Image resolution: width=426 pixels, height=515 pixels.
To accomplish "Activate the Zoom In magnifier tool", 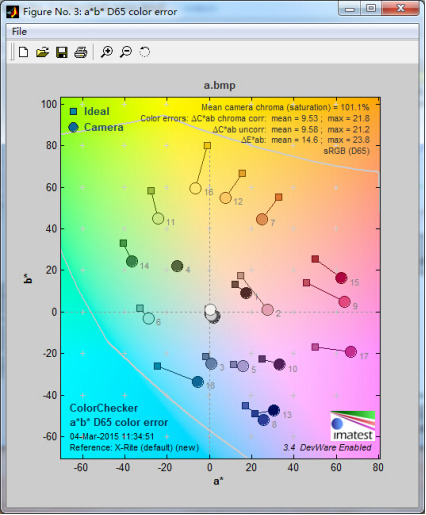I will [x=107, y=52].
